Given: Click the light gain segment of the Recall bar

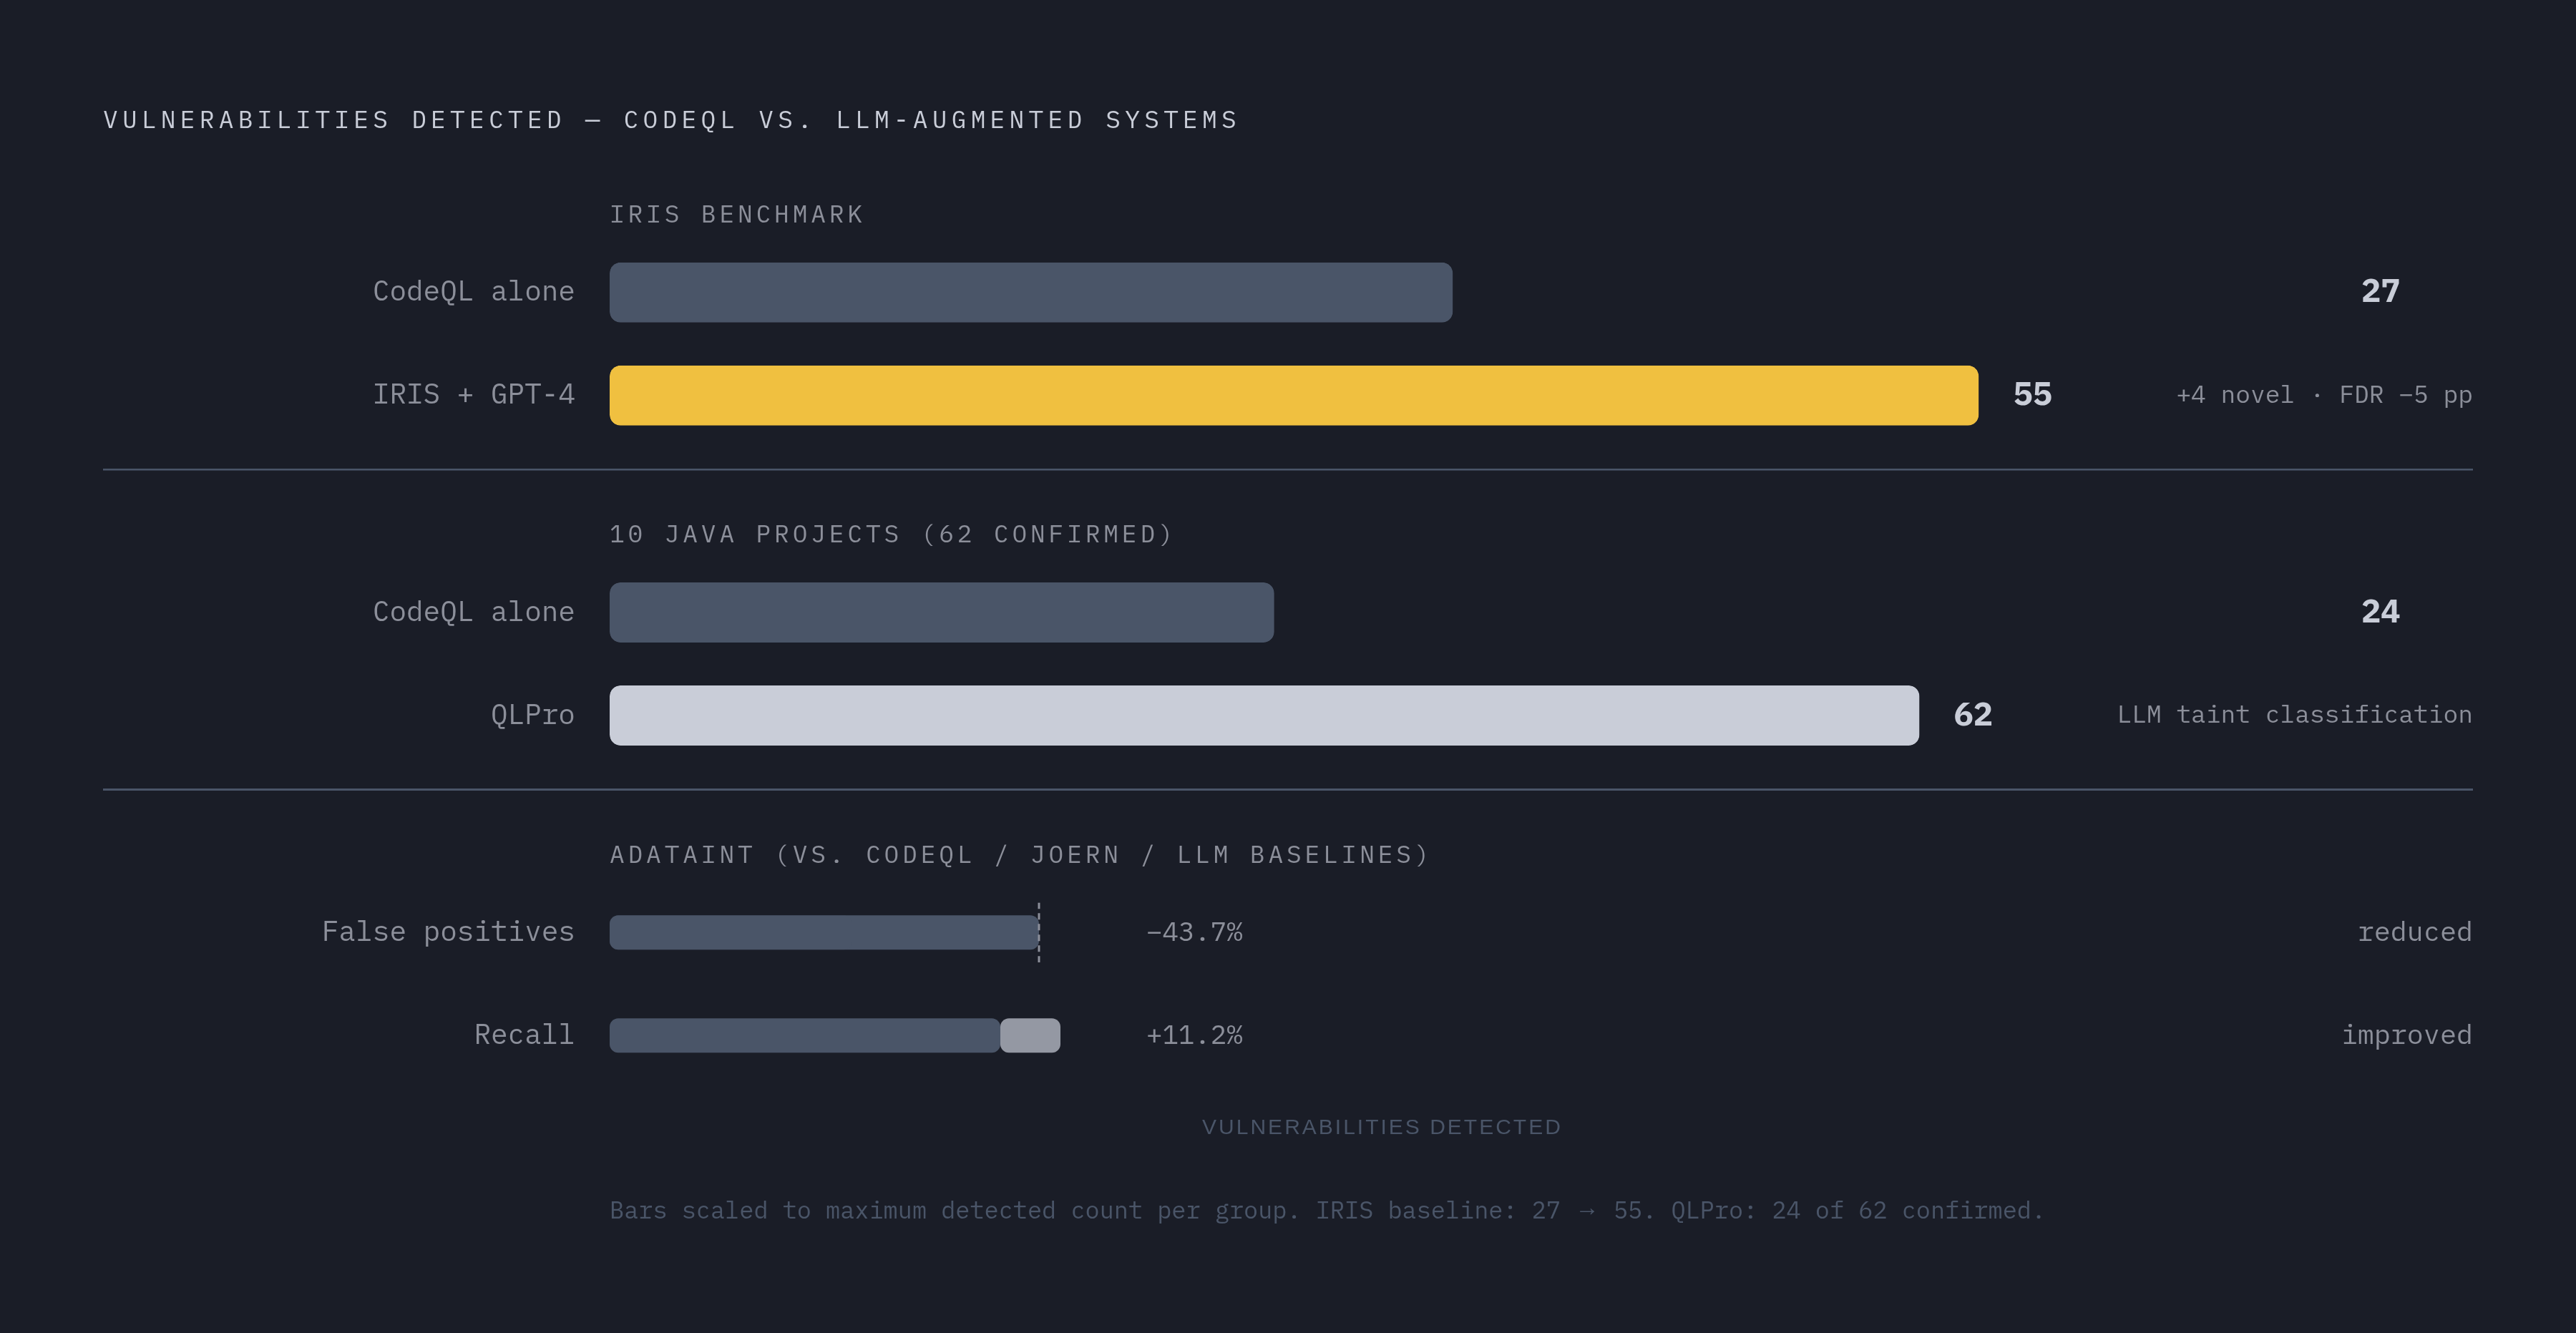Looking at the screenshot, I should coord(1030,1035).
